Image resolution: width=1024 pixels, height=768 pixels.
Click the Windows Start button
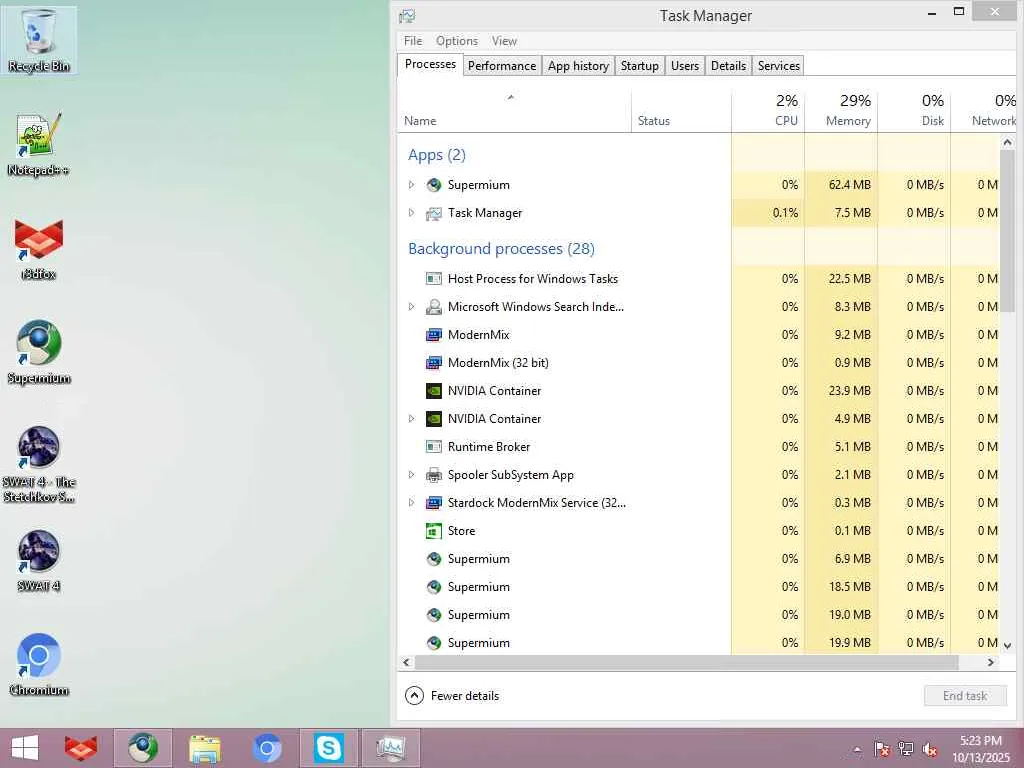[x=25, y=748]
